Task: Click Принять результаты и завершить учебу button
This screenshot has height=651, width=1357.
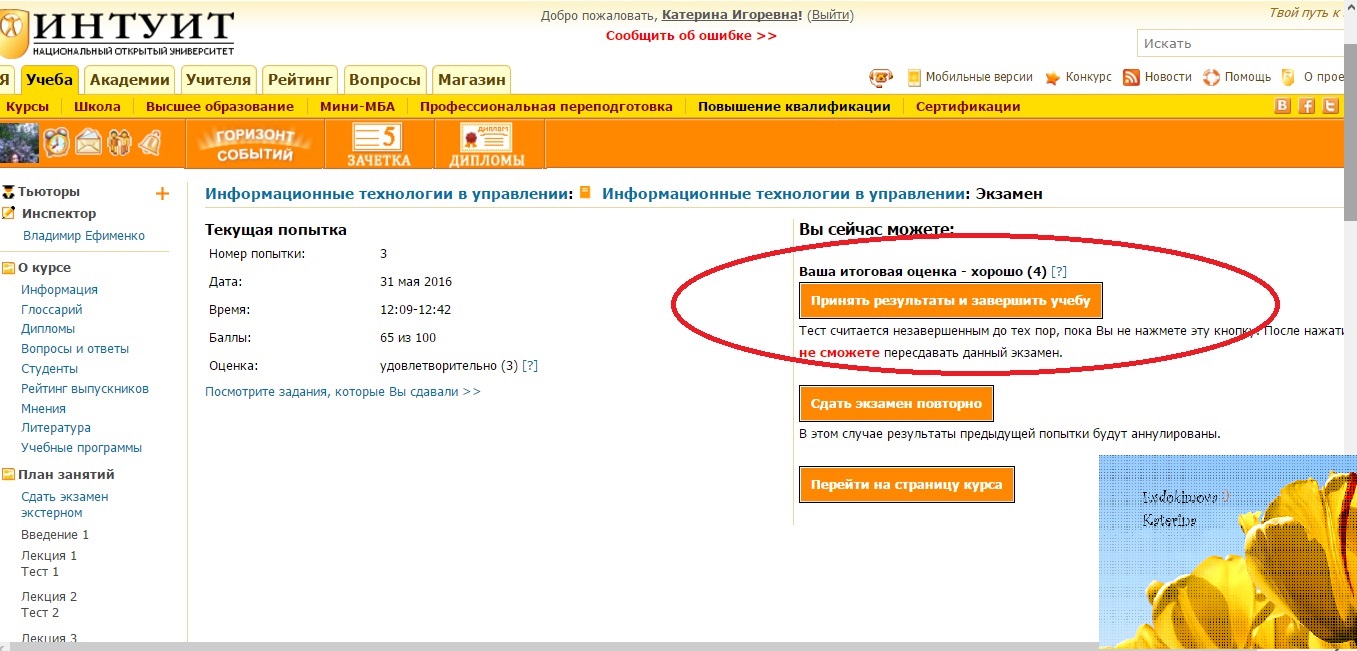Action: pyautogui.click(x=950, y=300)
